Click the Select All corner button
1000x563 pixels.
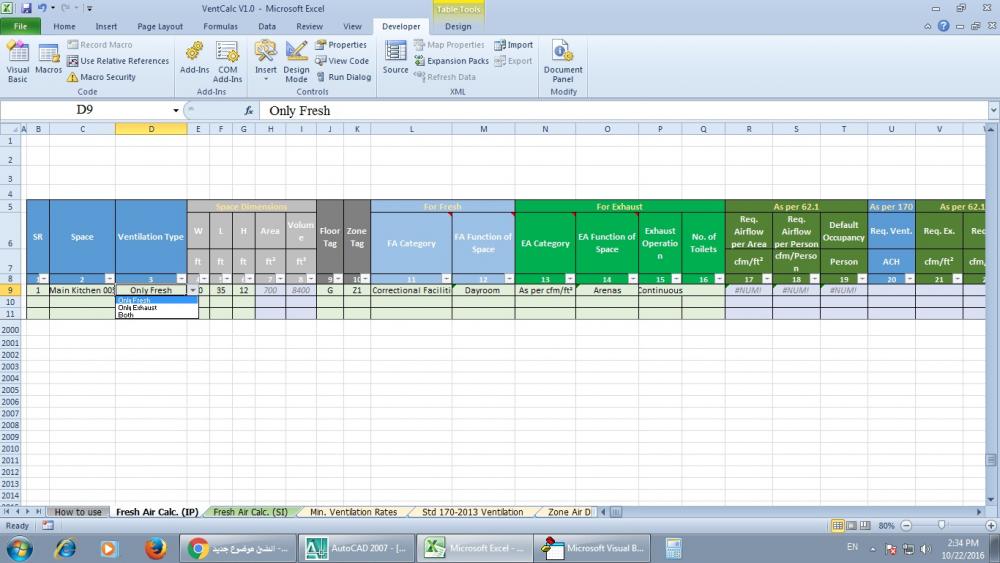(13, 129)
